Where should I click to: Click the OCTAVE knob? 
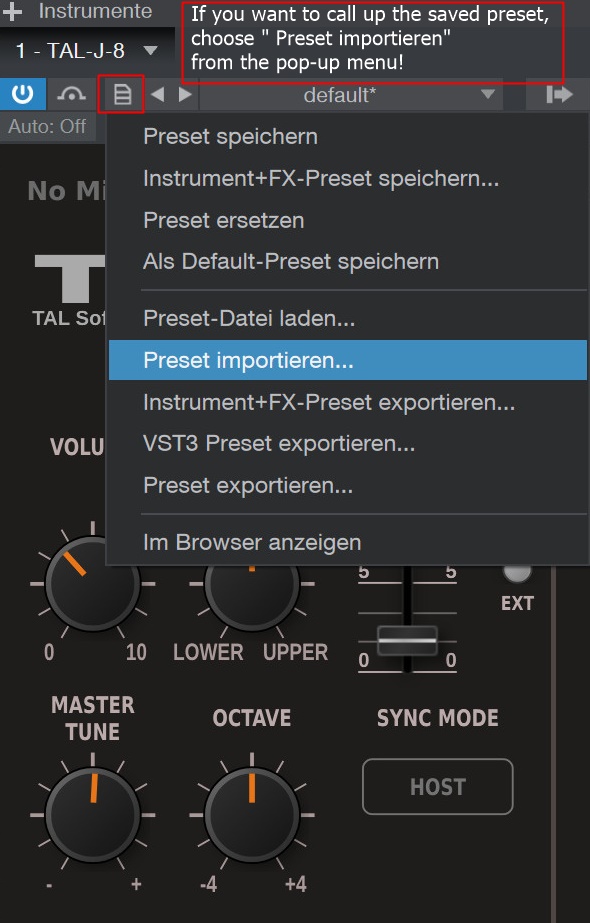252,815
